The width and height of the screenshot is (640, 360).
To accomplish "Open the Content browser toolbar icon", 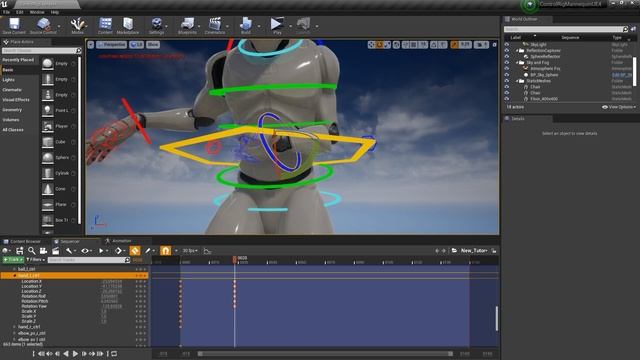I will pos(105,24).
